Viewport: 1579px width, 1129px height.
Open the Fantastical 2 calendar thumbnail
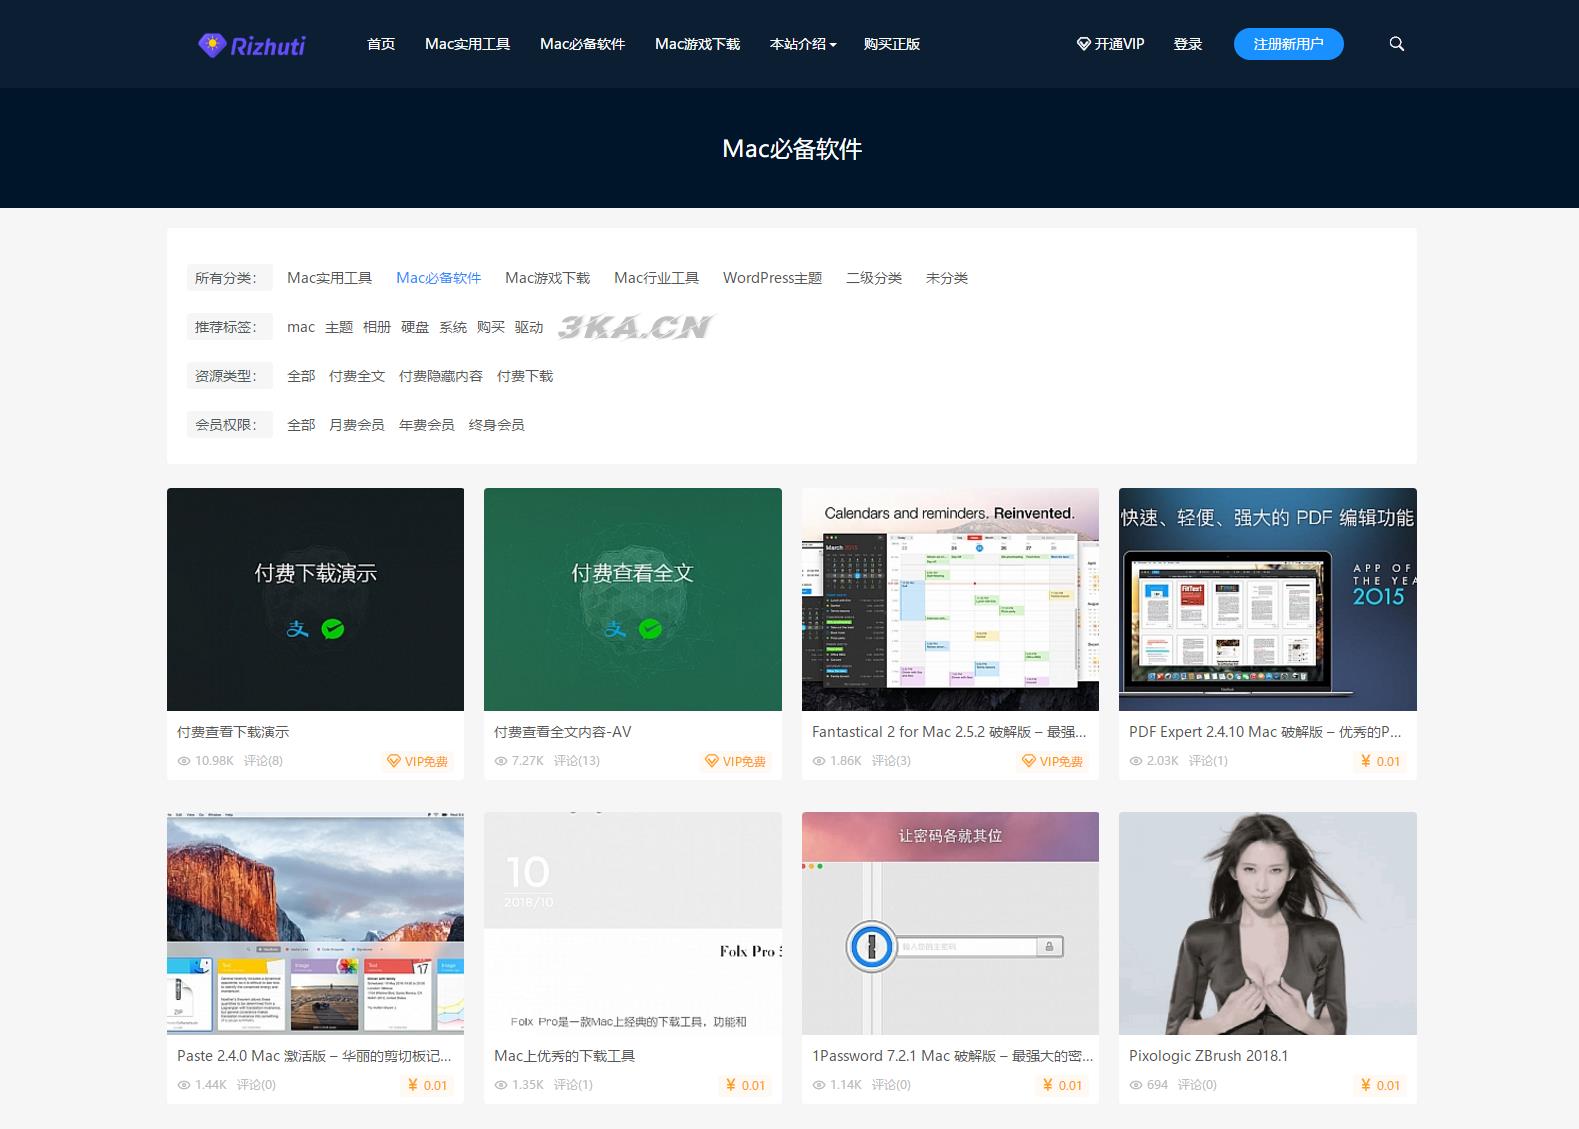click(x=950, y=599)
